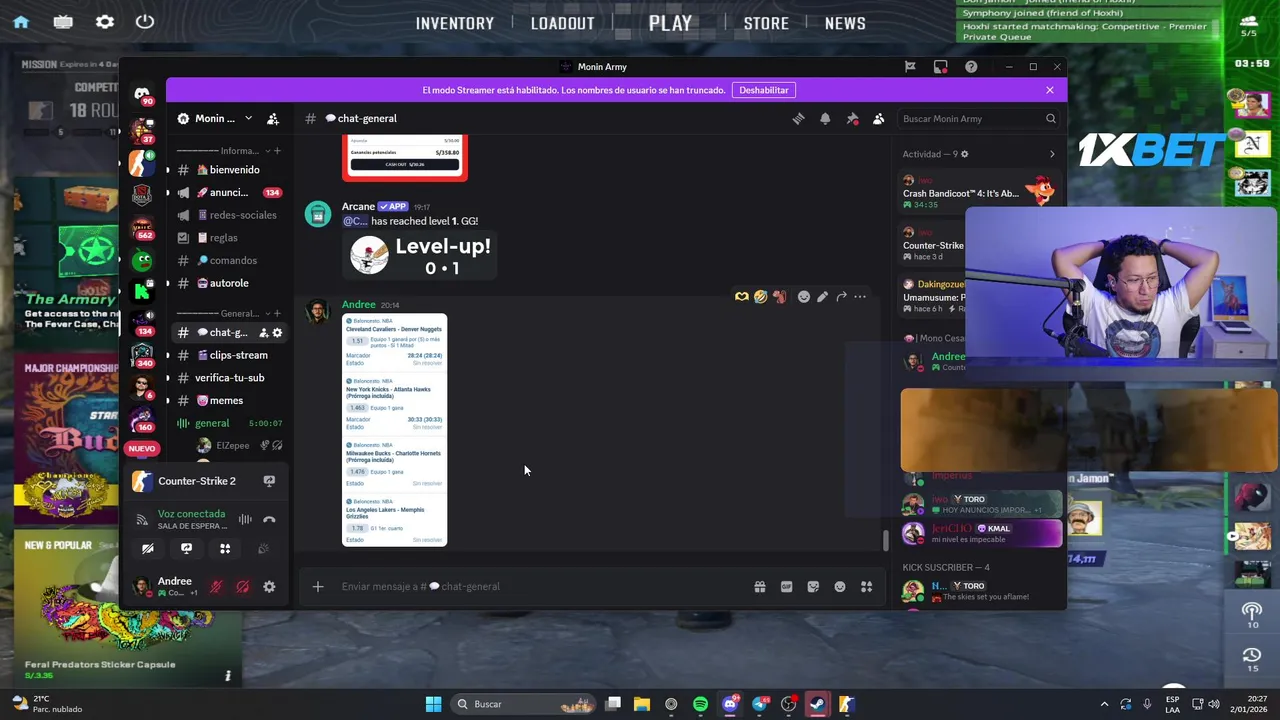
Task: Open Discord direct messages home icon
Action: pyautogui.click(x=142, y=93)
